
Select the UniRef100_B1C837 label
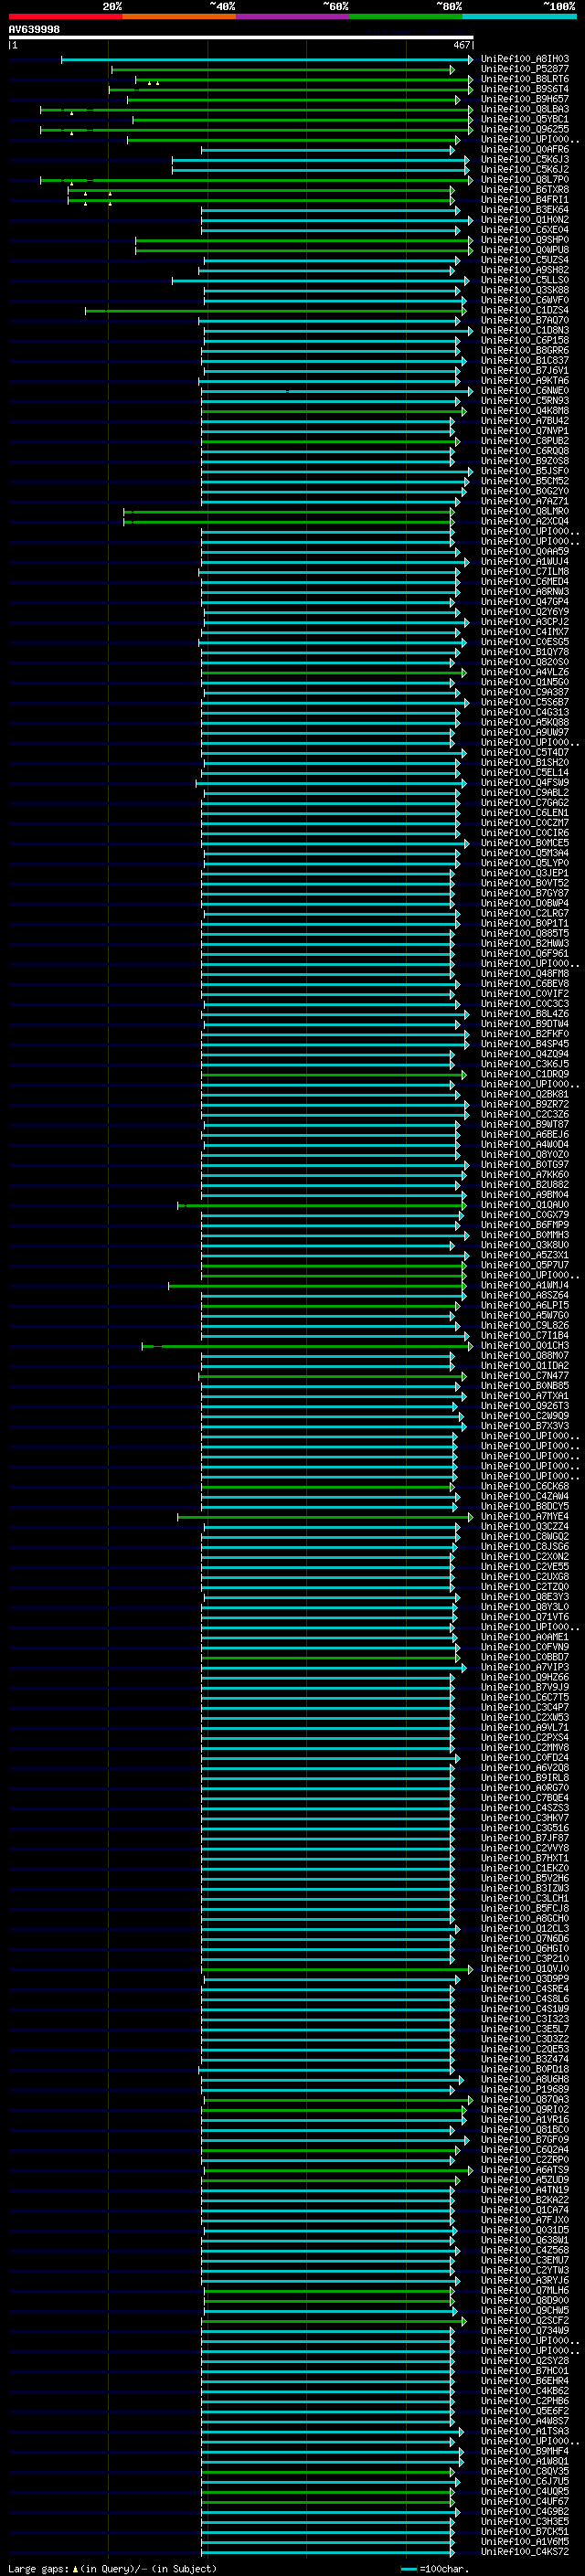click(525, 361)
